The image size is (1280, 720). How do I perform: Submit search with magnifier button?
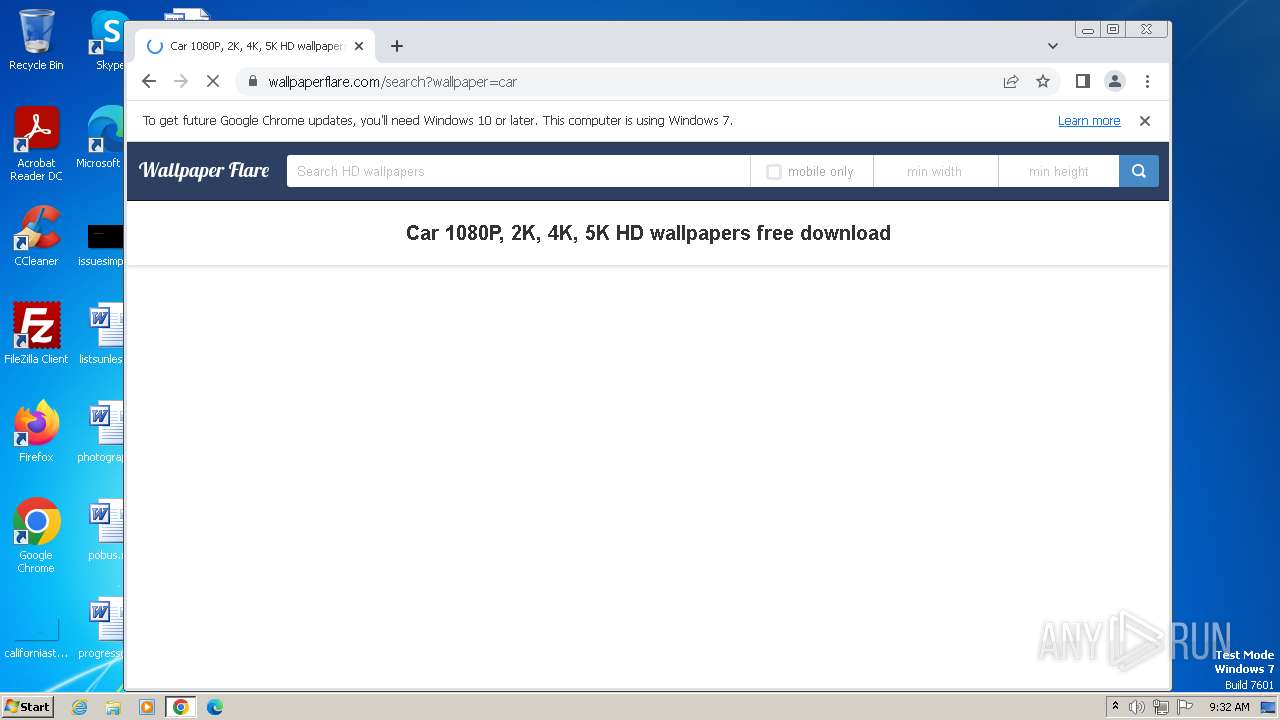click(x=1139, y=171)
